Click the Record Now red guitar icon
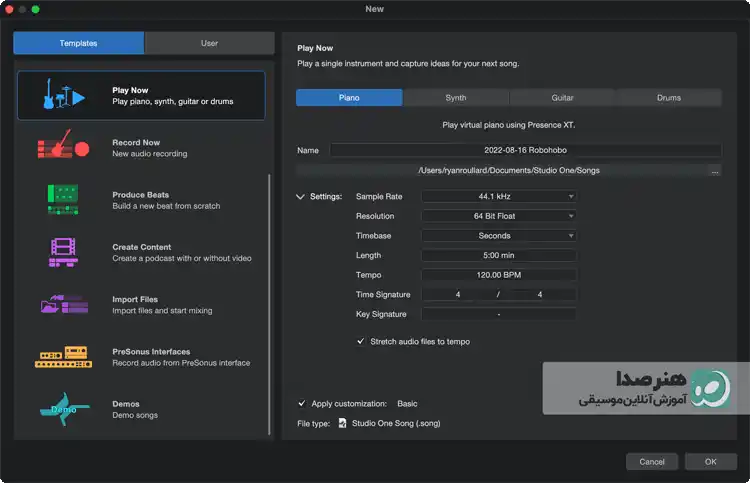Screen dimensions: 750x483 click(x=64, y=144)
